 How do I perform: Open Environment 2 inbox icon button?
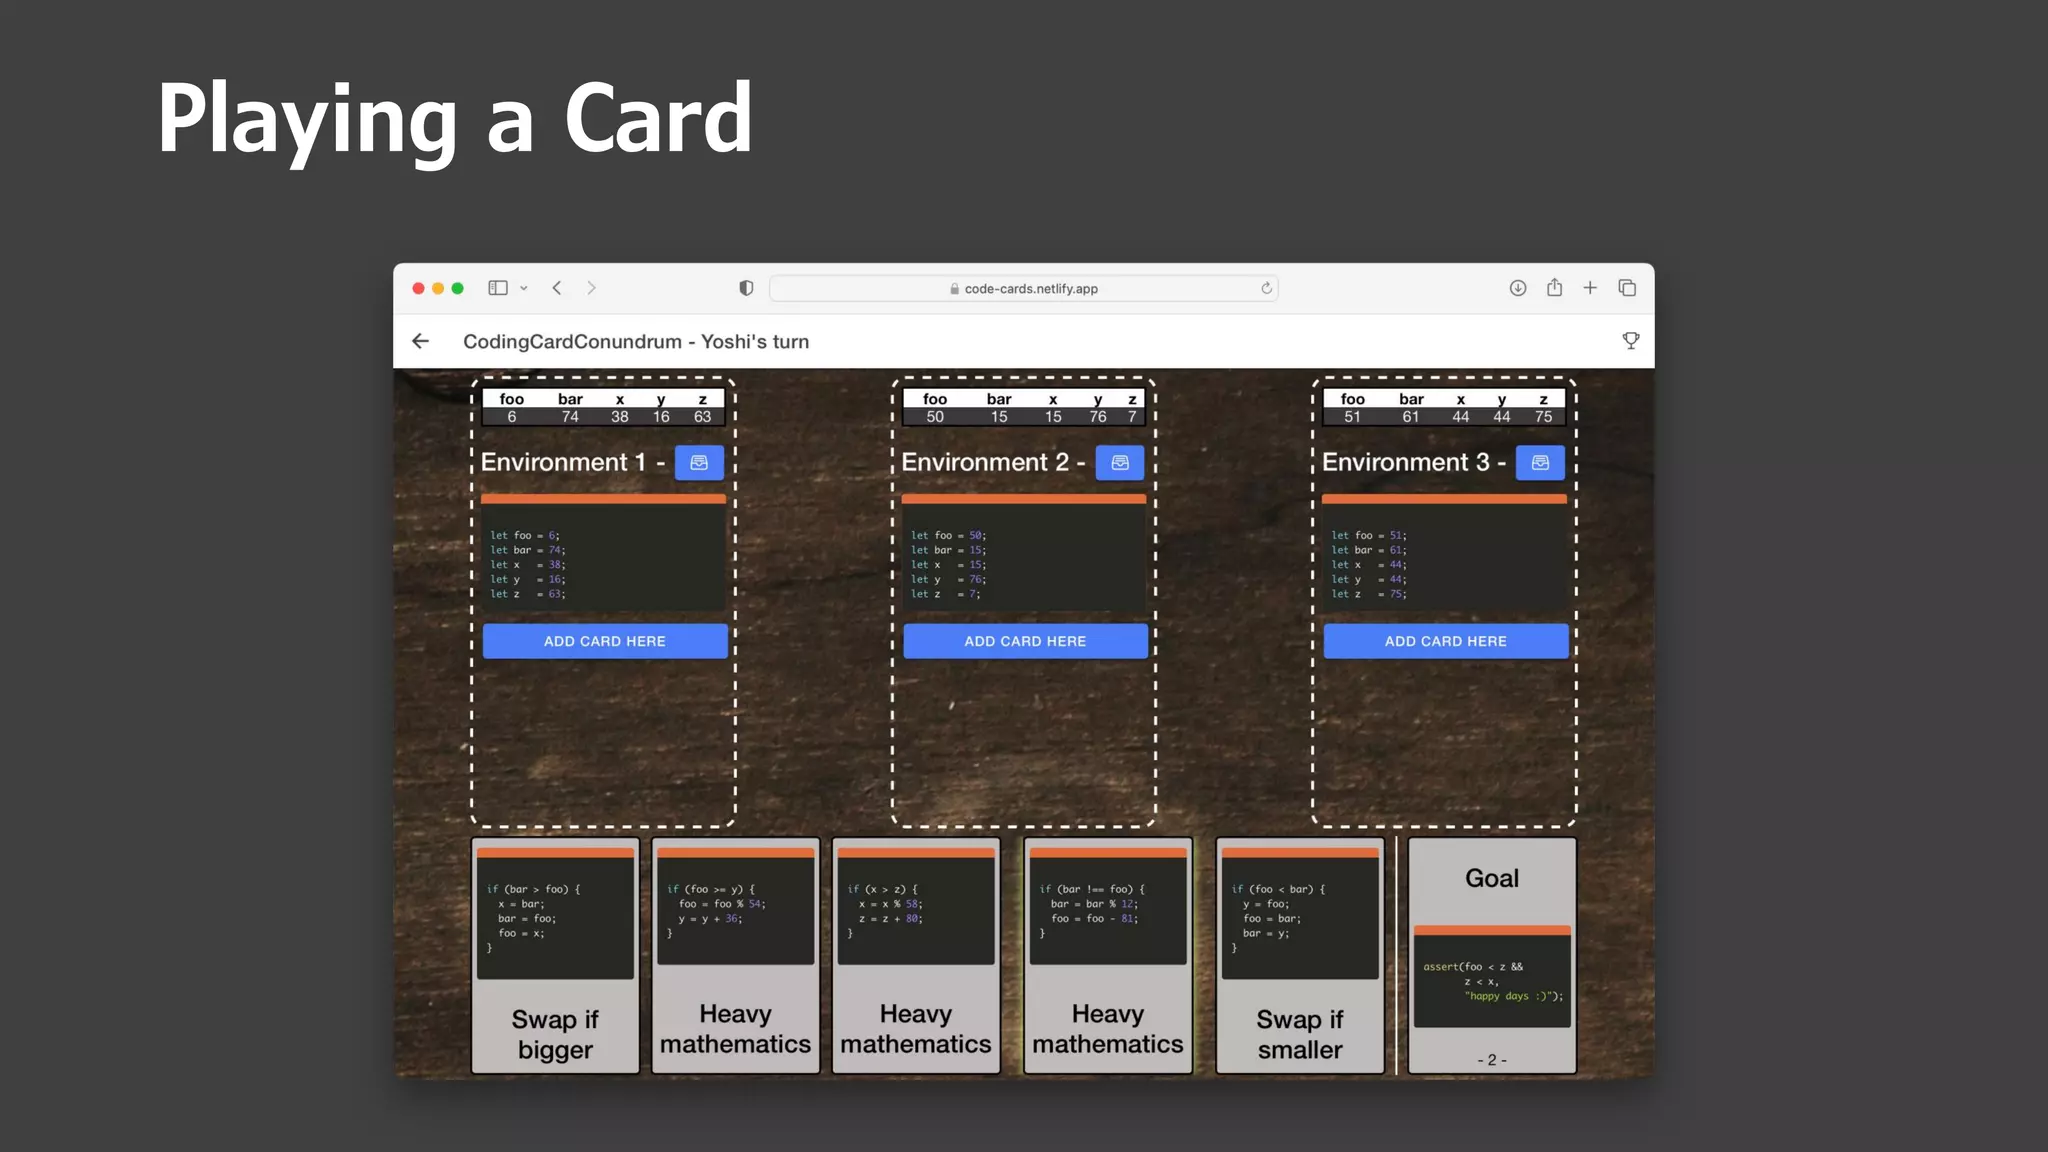click(x=1119, y=463)
